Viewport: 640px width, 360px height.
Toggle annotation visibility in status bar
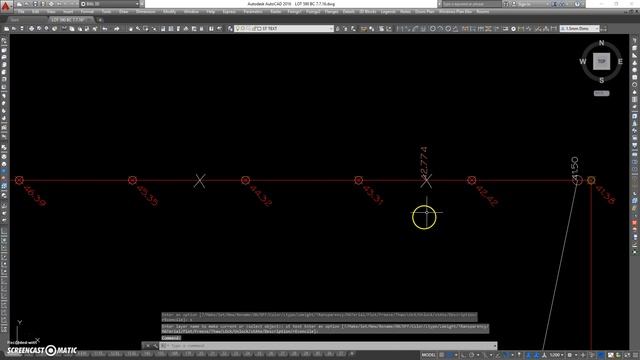pos(529,355)
